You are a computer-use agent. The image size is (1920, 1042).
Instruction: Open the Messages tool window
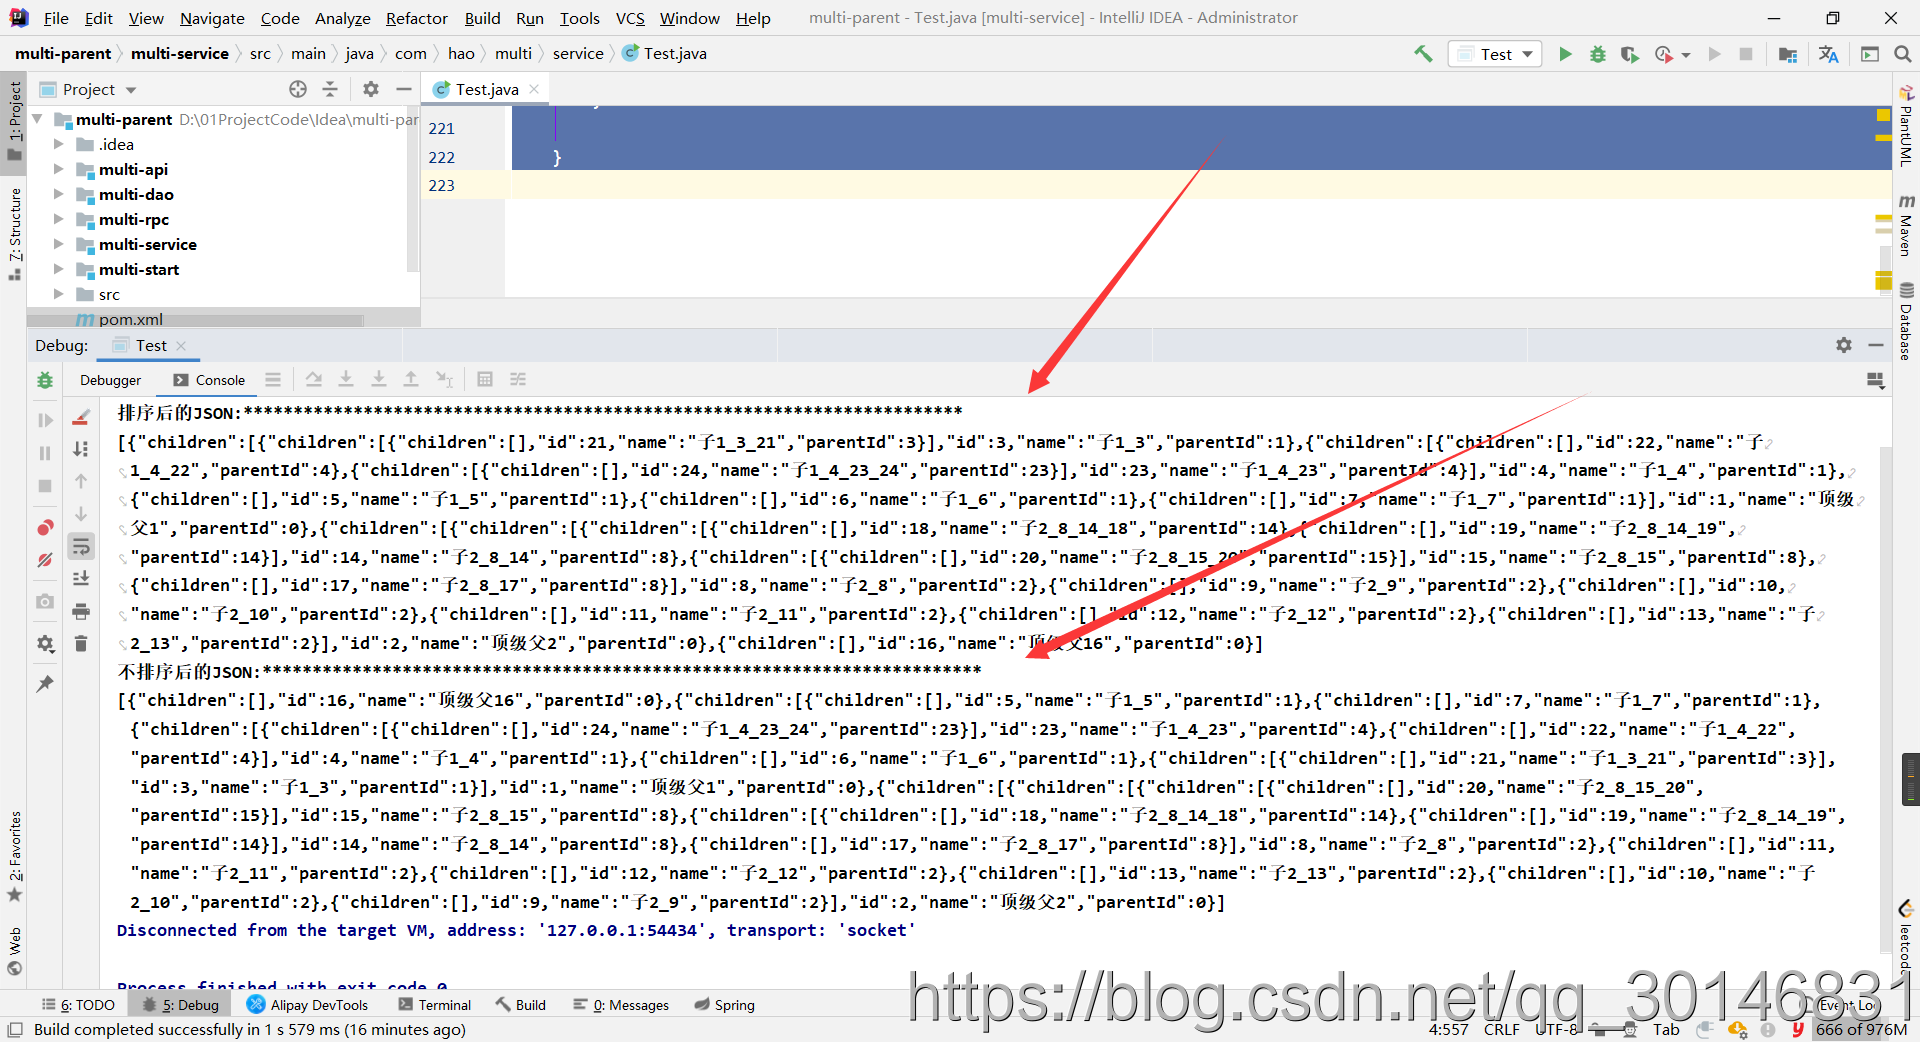pos(621,1005)
